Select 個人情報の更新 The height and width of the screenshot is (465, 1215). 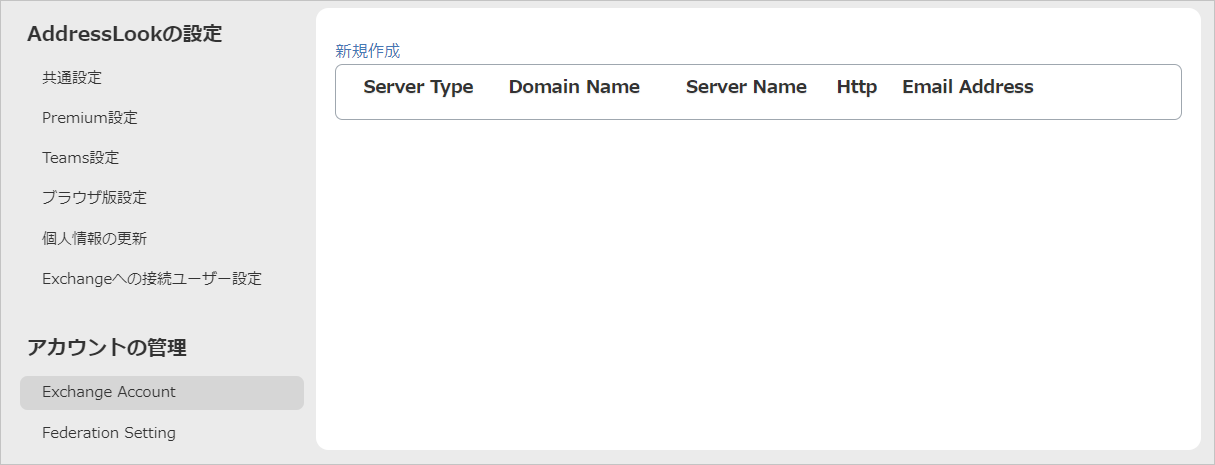point(95,238)
